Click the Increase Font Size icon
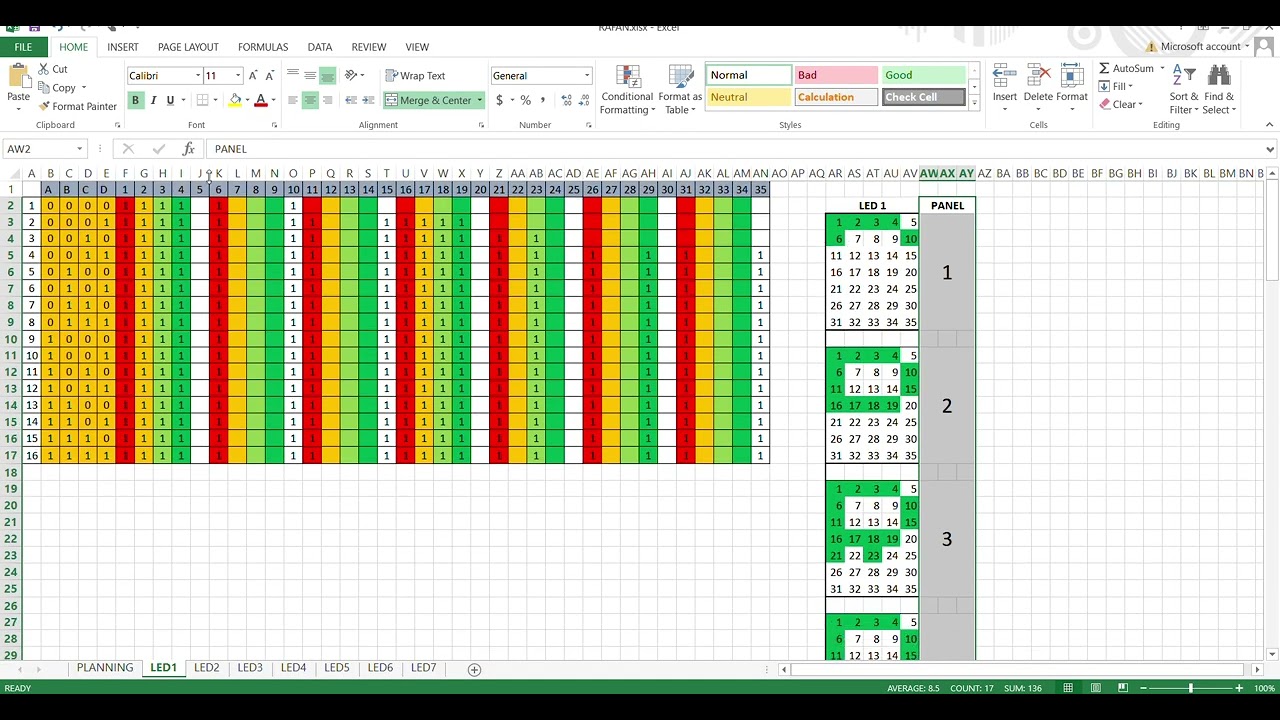 (x=253, y=75)
